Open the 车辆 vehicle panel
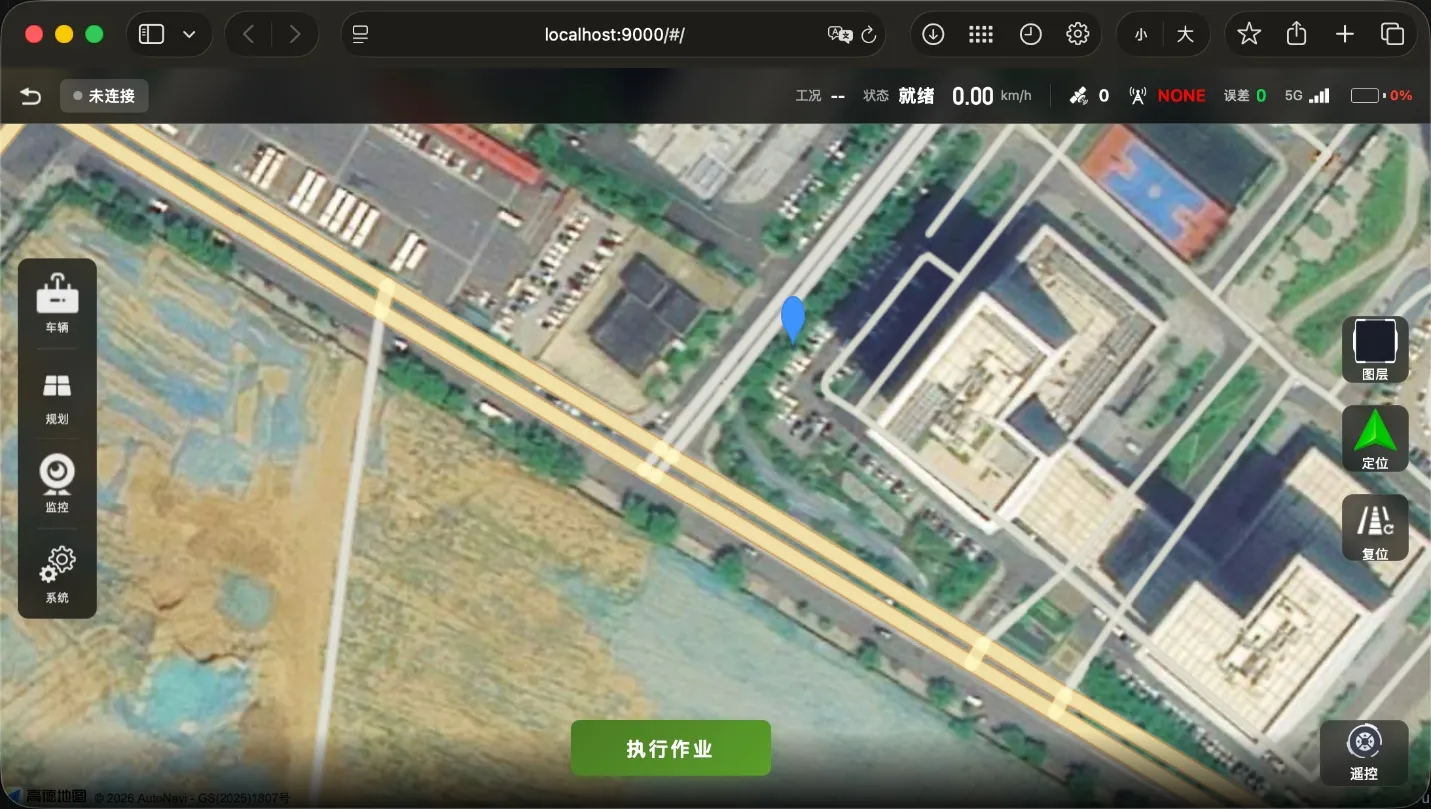 click(57, 304)
